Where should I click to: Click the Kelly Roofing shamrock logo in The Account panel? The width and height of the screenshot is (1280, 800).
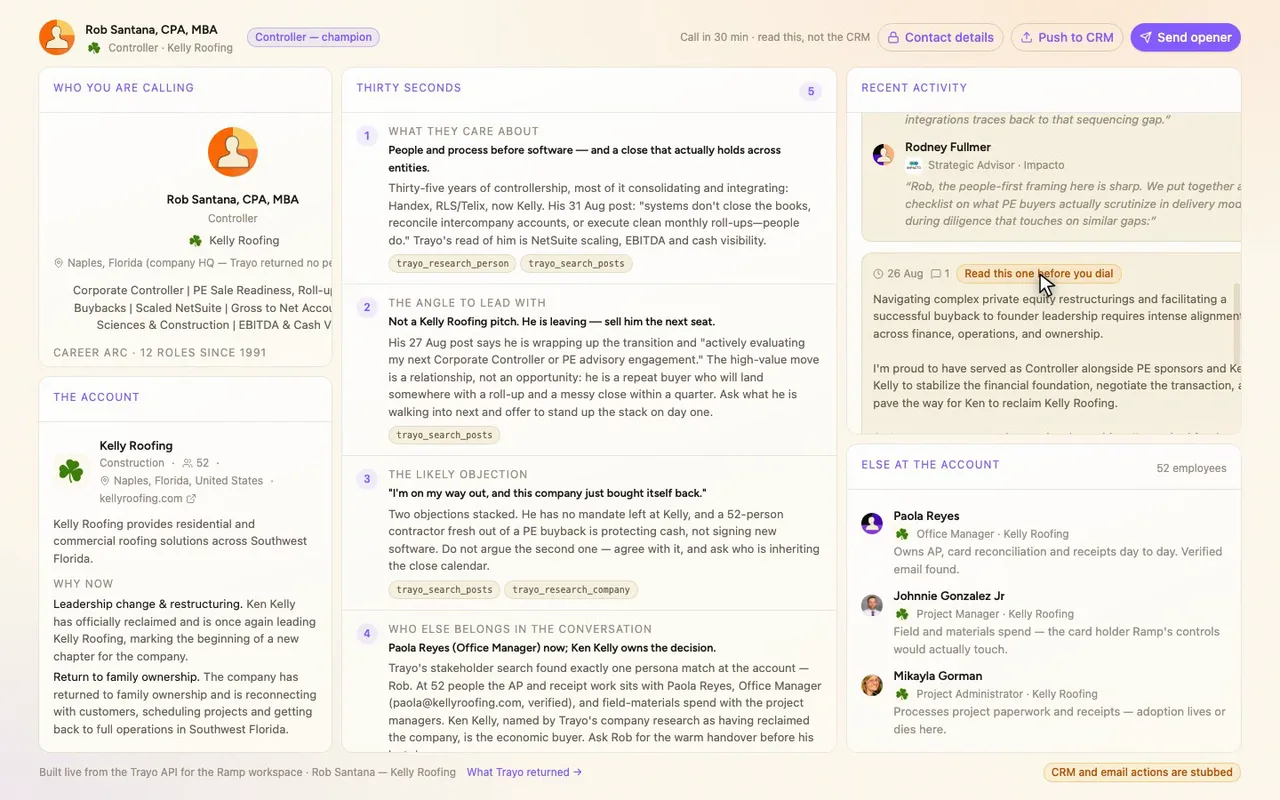[71, 471]
